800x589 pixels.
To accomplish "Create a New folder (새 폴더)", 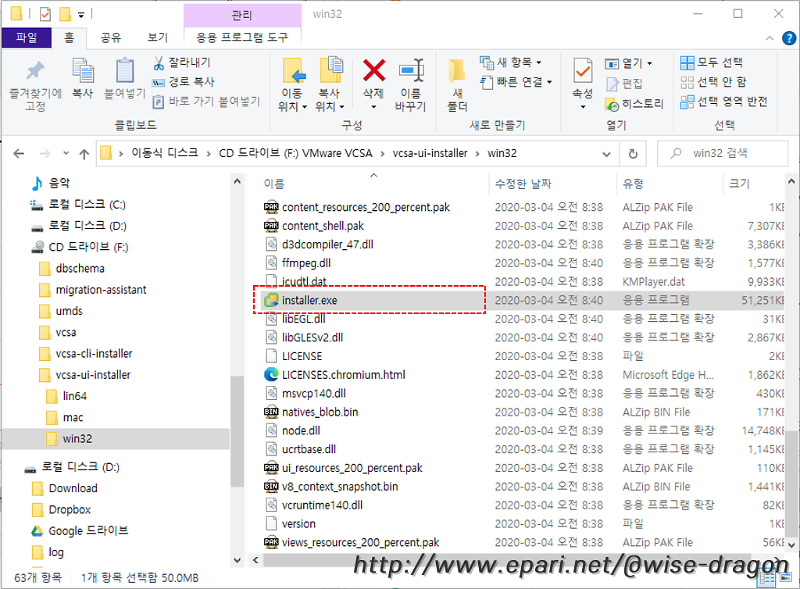I will tap(457, 84).
